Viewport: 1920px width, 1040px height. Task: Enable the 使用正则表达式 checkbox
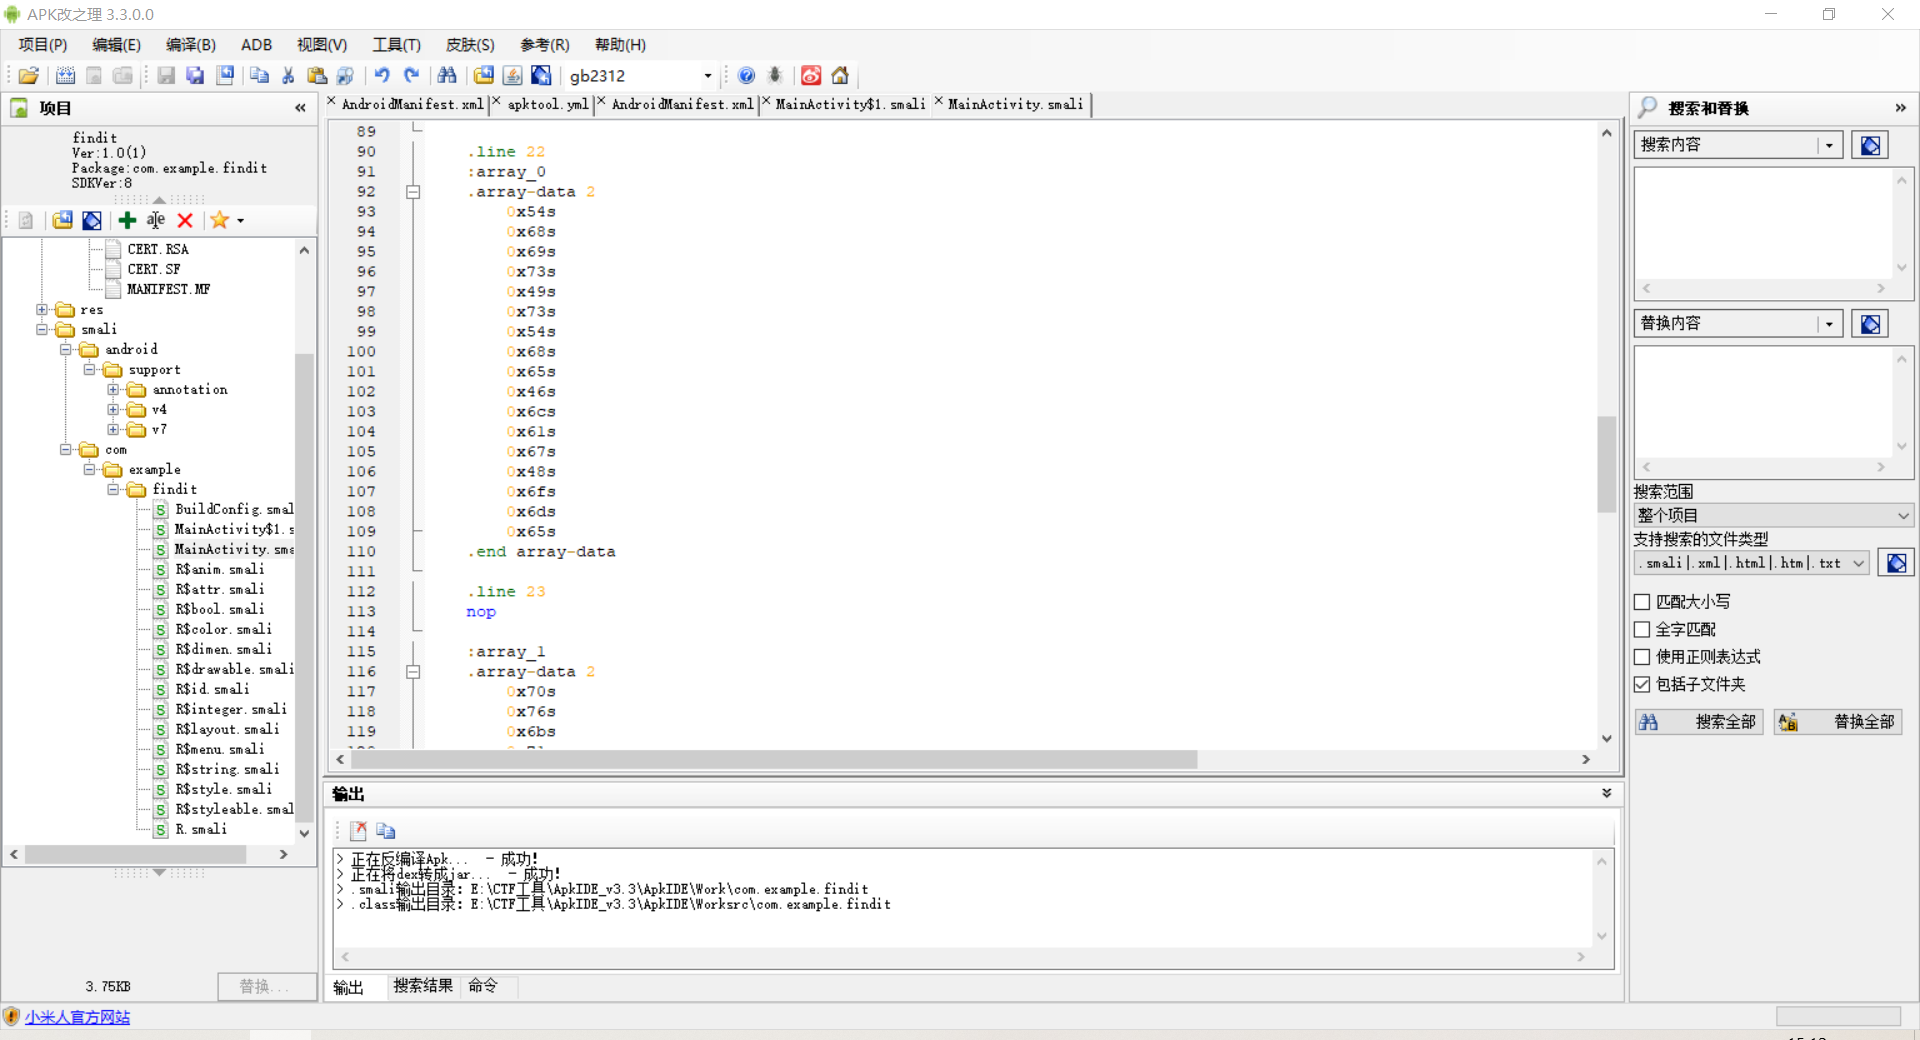[1642, 657]
